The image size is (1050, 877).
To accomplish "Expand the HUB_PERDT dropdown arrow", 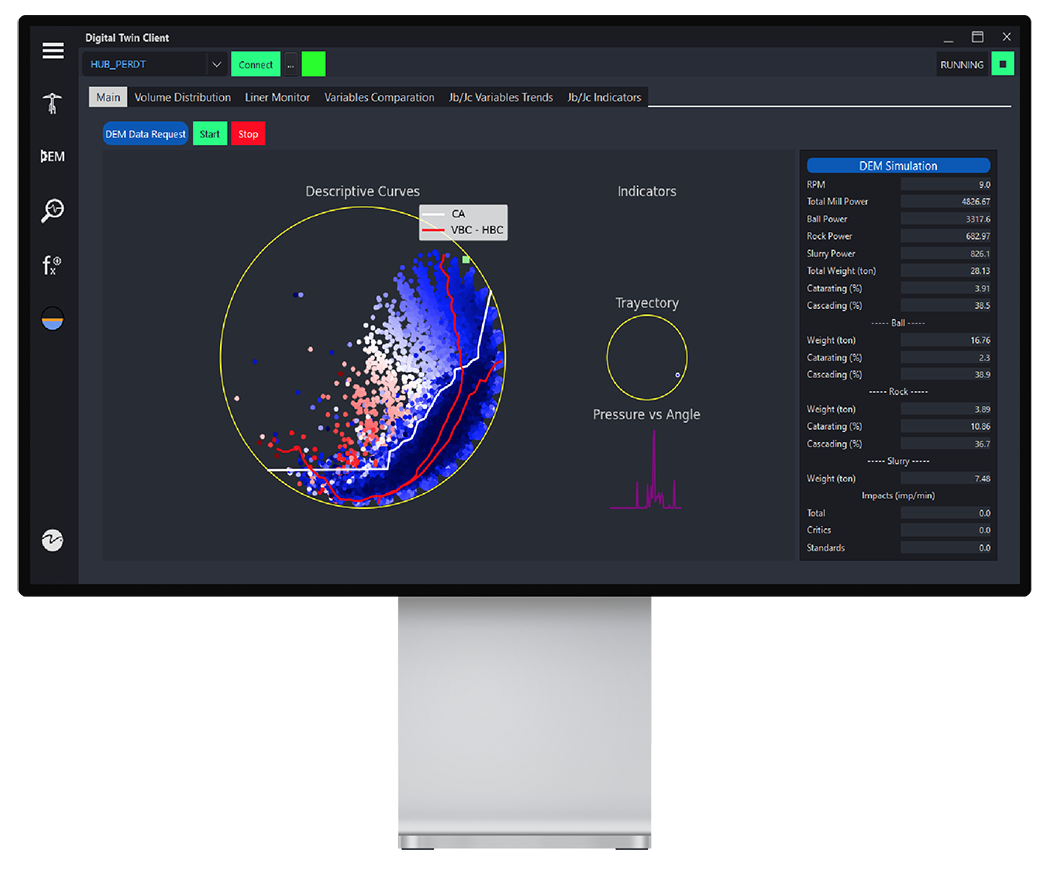I will 217,65.
